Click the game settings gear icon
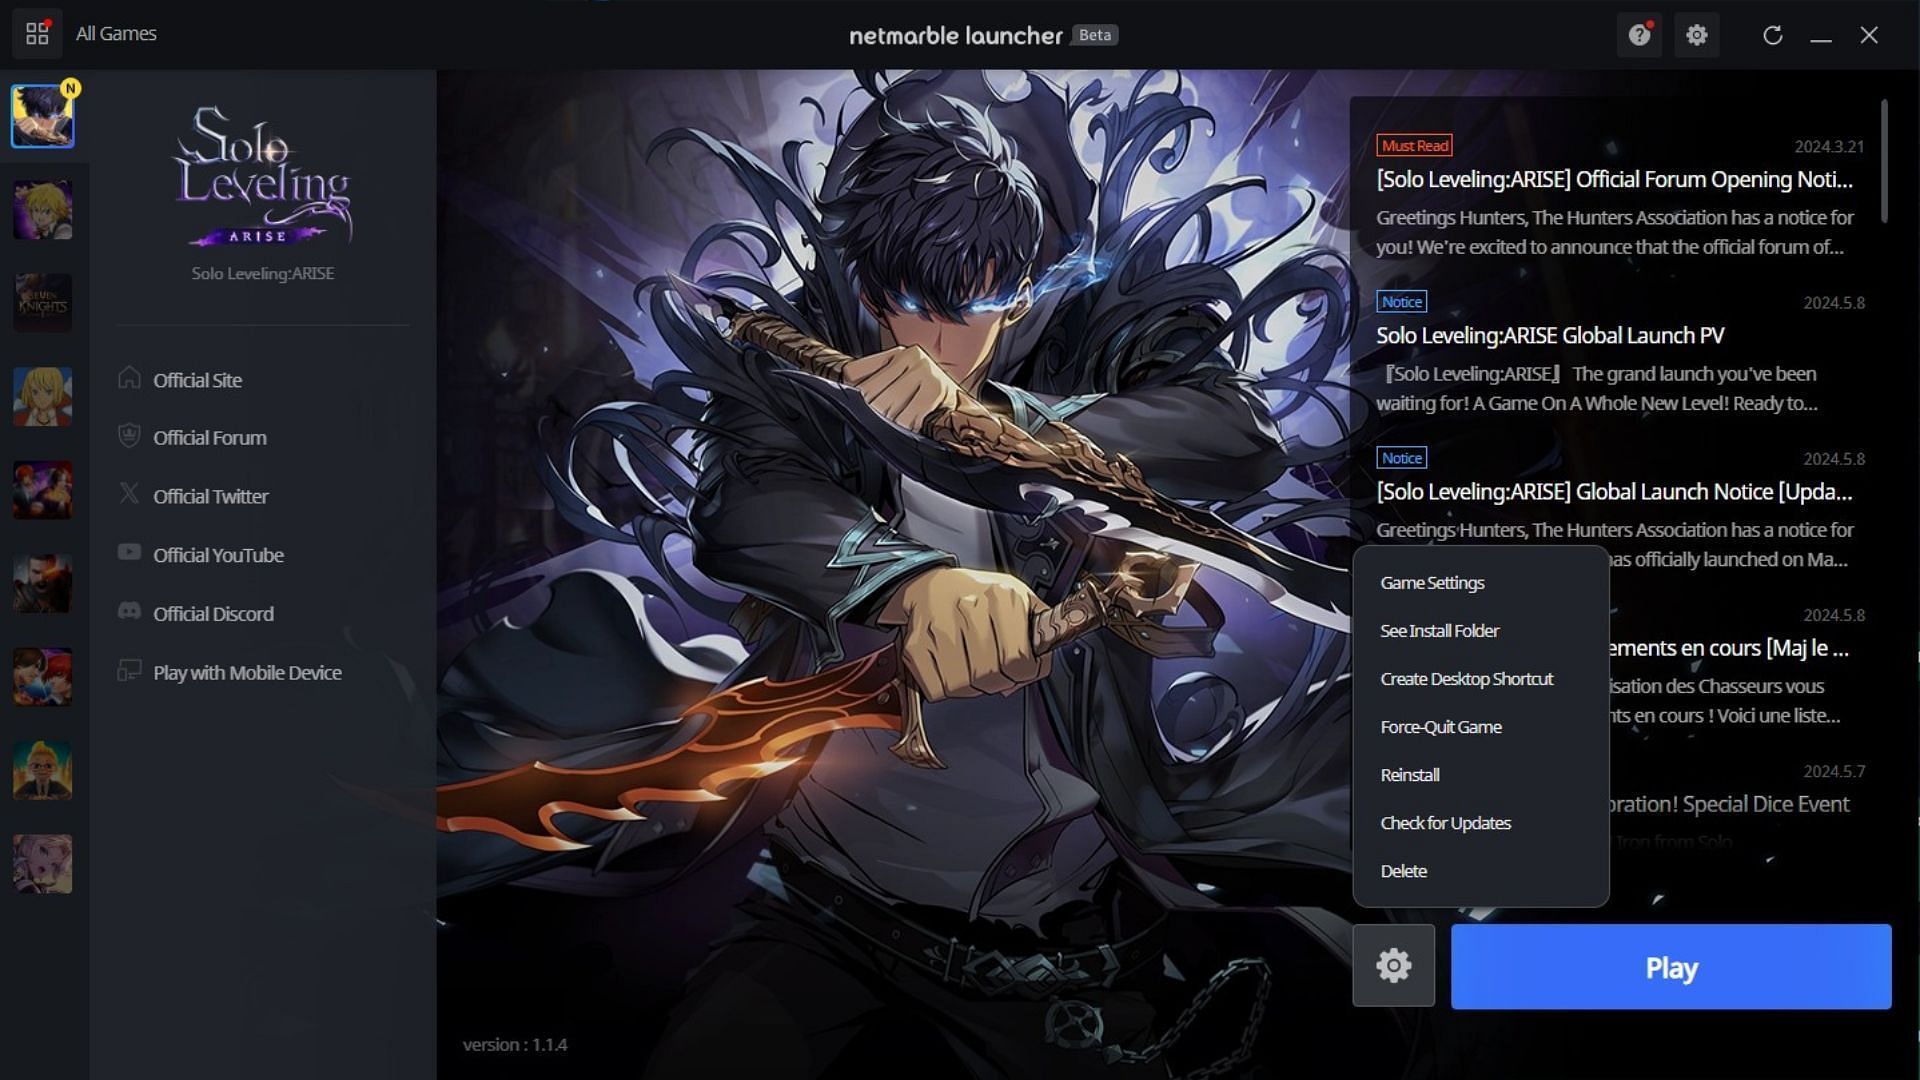Viewport: 1920px width, 1080px height. click(x=1394, y=967)
